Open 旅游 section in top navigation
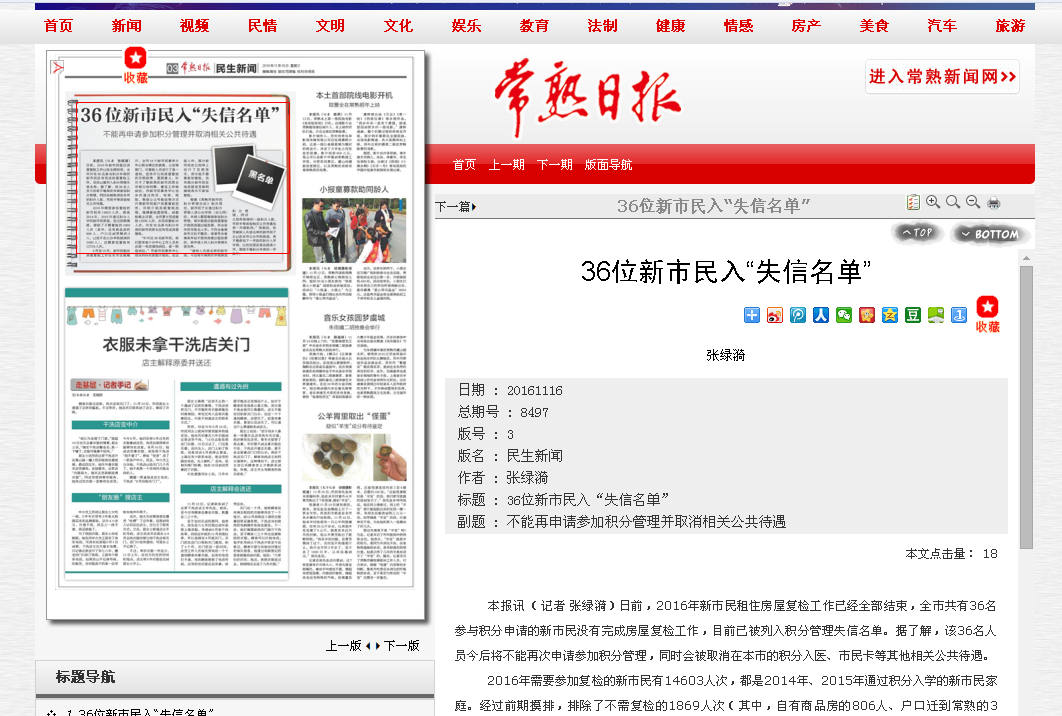This screenshot has height=716, width=1062. pos(1010,26)
